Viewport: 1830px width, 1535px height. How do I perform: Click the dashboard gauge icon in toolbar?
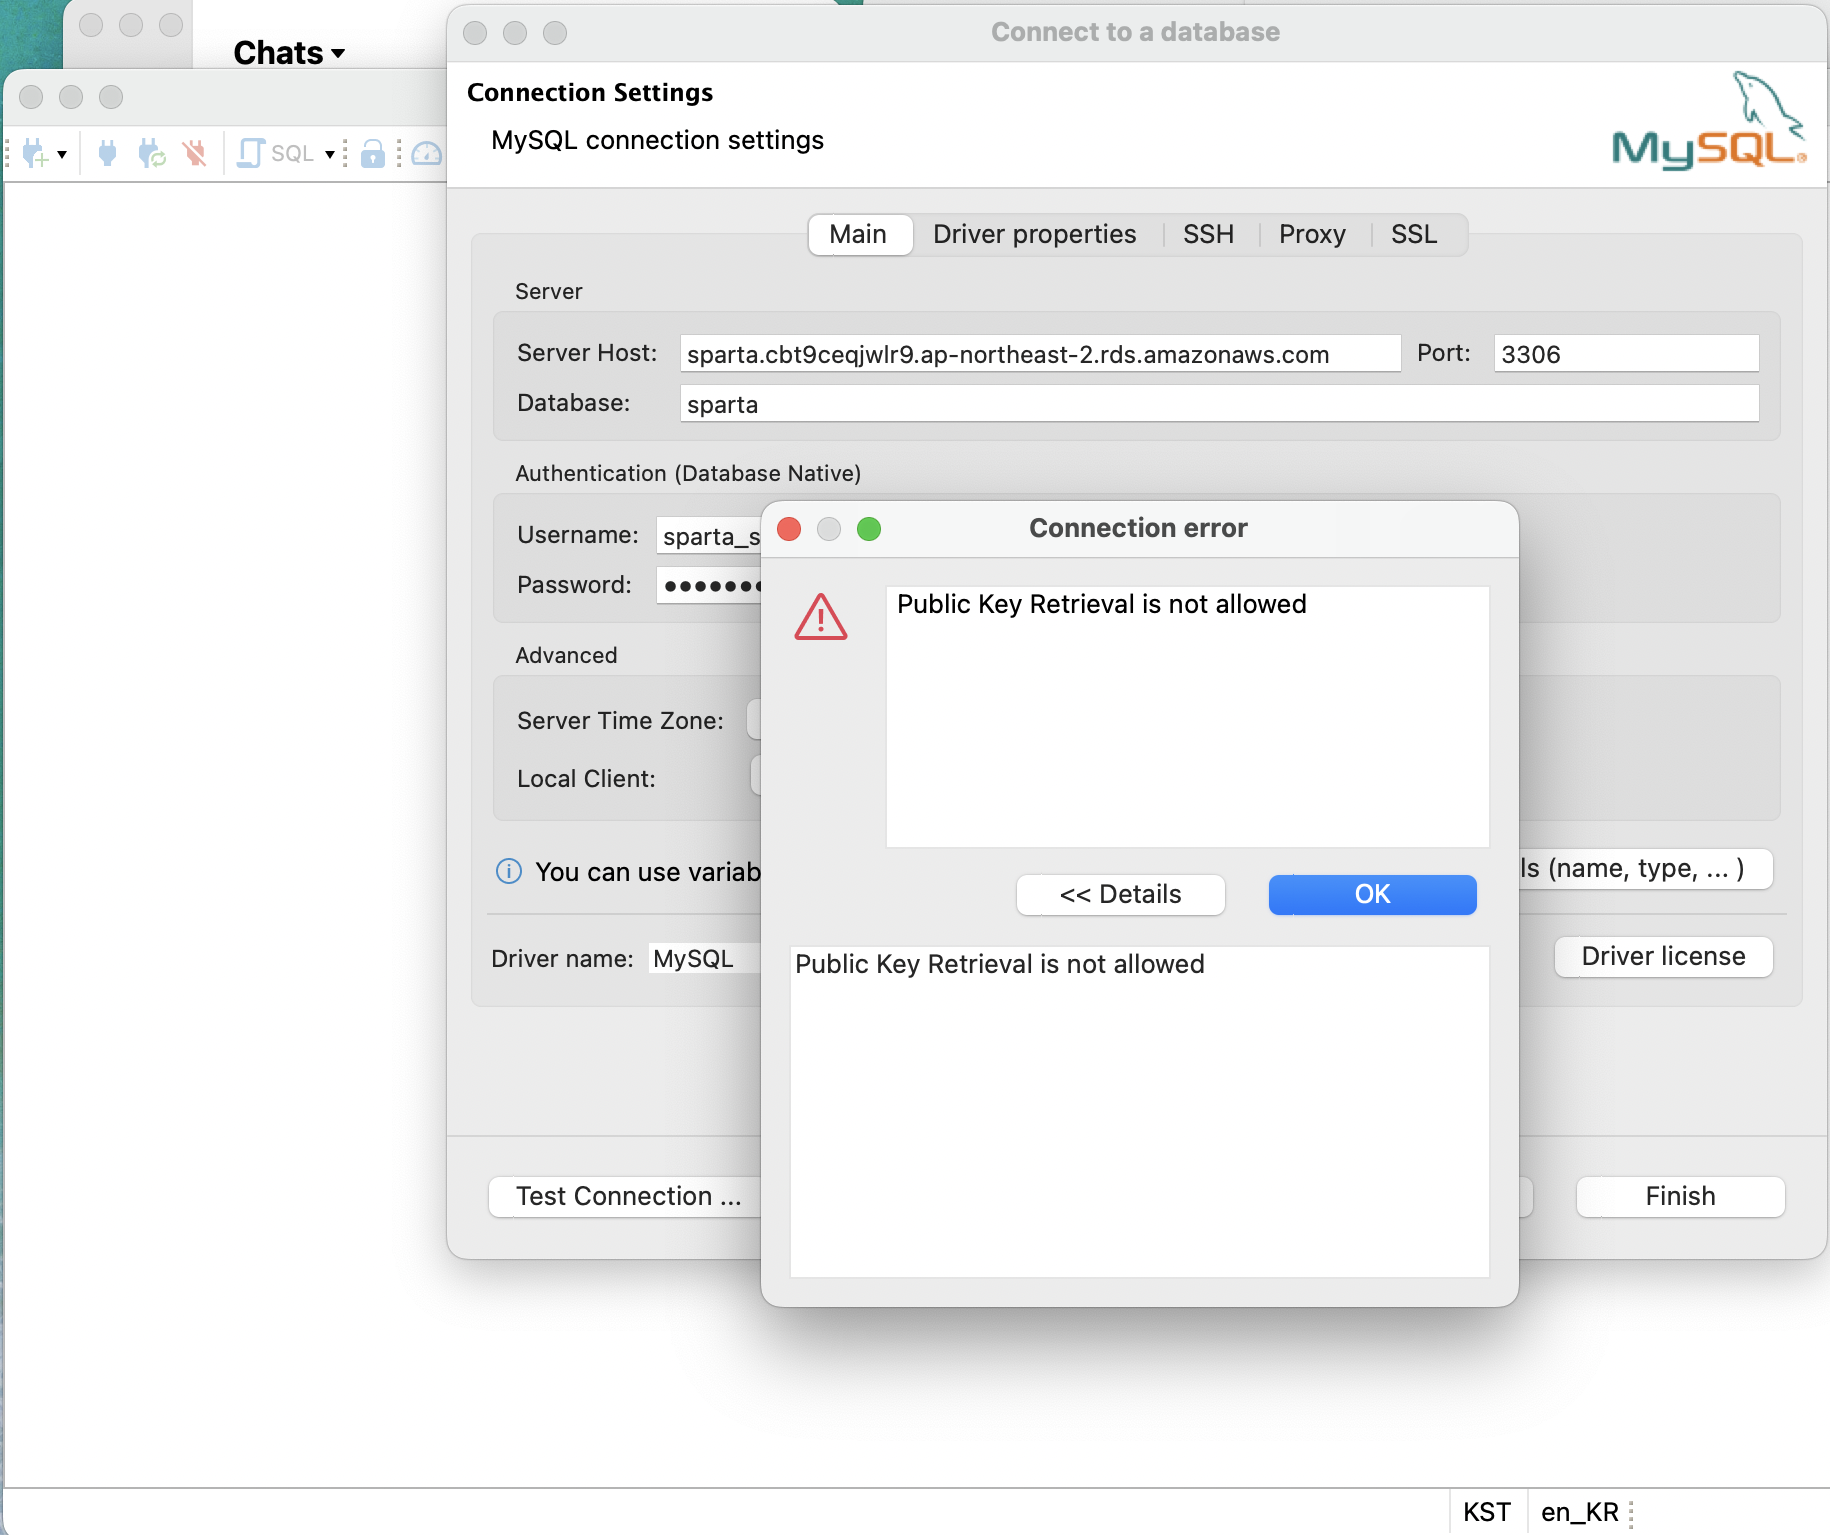pyautogui.click(x=427, y=153)
